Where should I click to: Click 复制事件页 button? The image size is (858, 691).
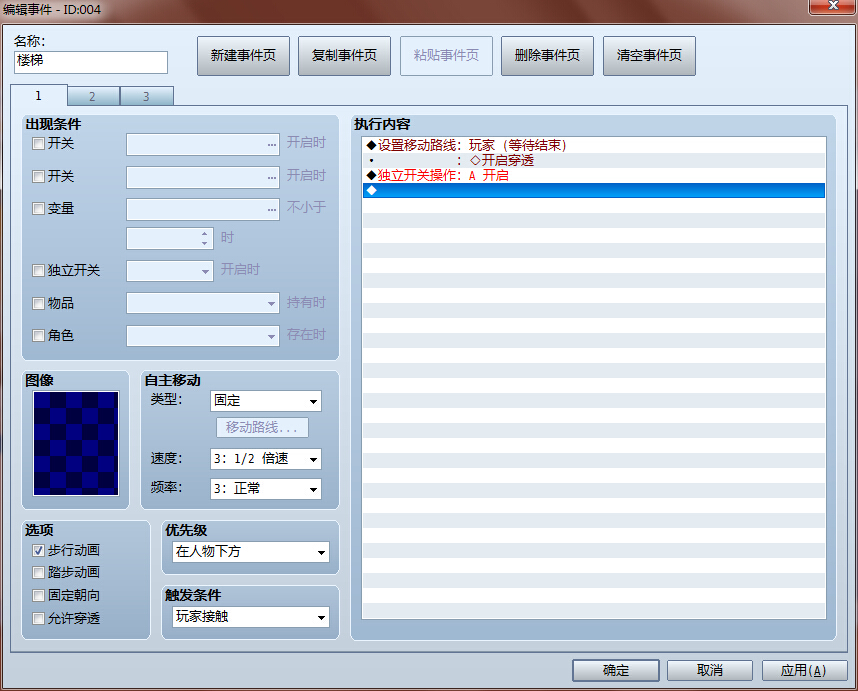(344, 56)
